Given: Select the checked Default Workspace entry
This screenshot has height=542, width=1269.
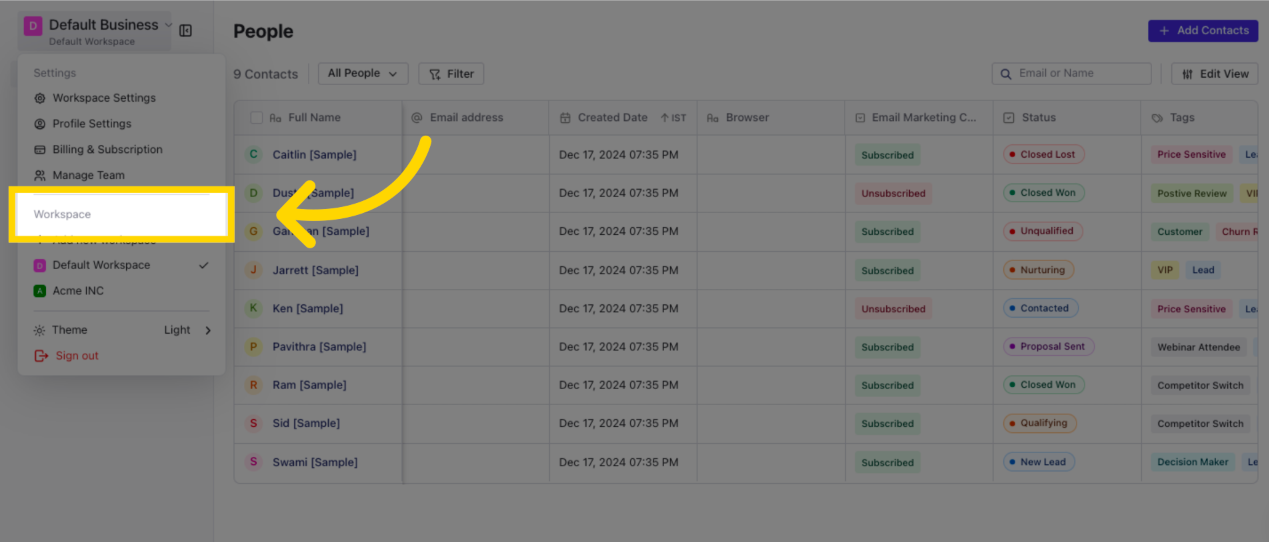Looking at the screenshot, I should [x=101, y=265].
